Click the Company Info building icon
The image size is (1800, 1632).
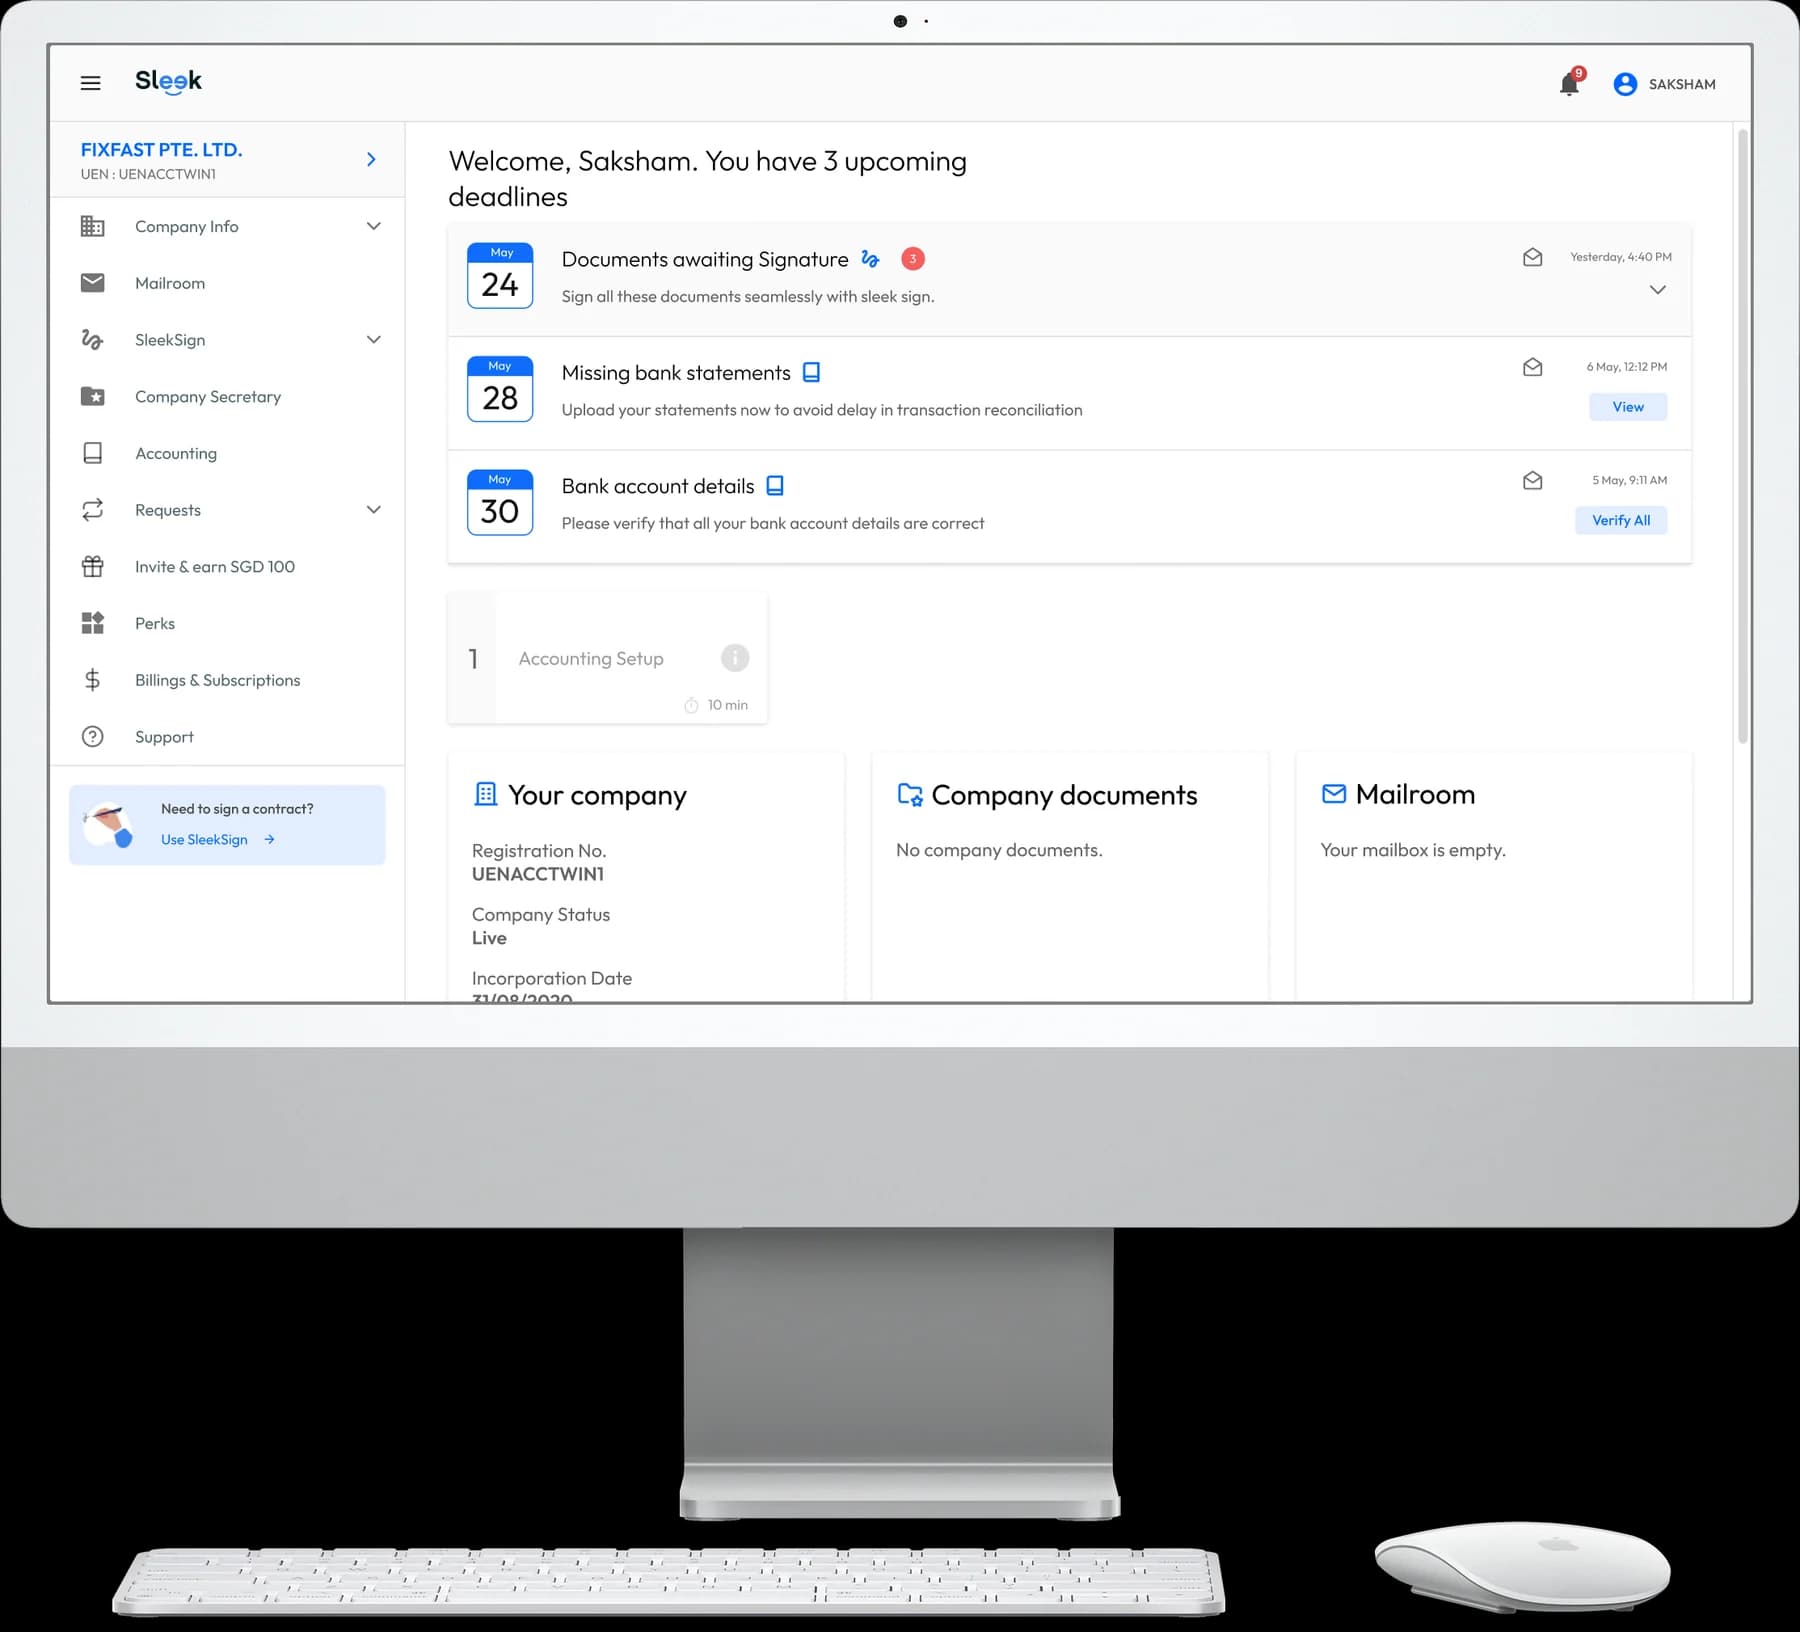click(x=92, y=226)
